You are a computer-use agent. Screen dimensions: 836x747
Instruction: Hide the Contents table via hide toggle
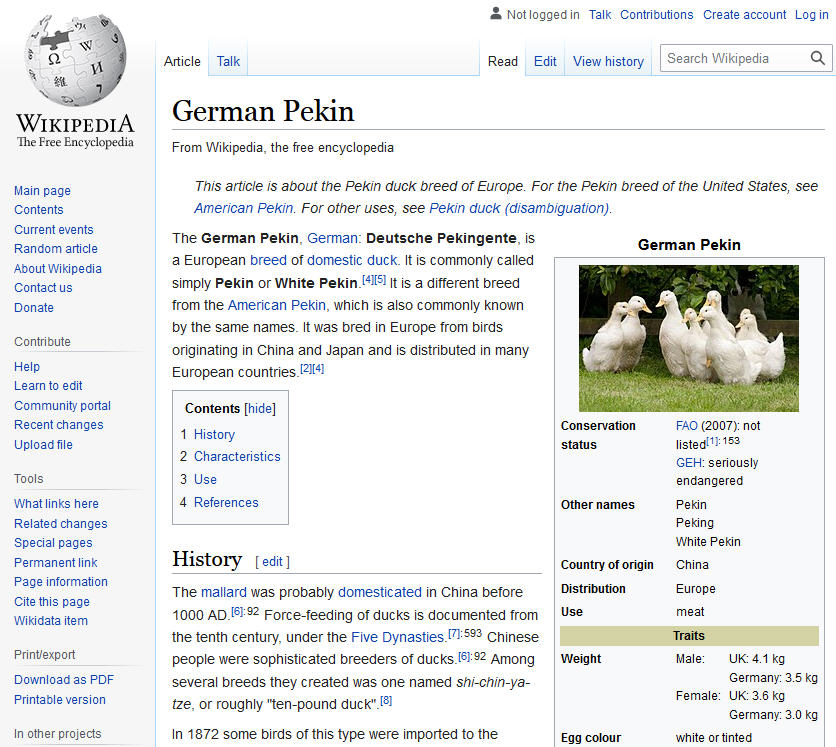260,408
